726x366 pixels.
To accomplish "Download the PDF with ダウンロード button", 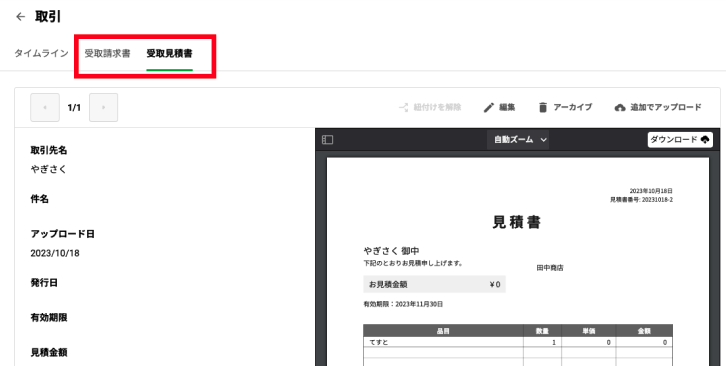I will click(680, 139).
